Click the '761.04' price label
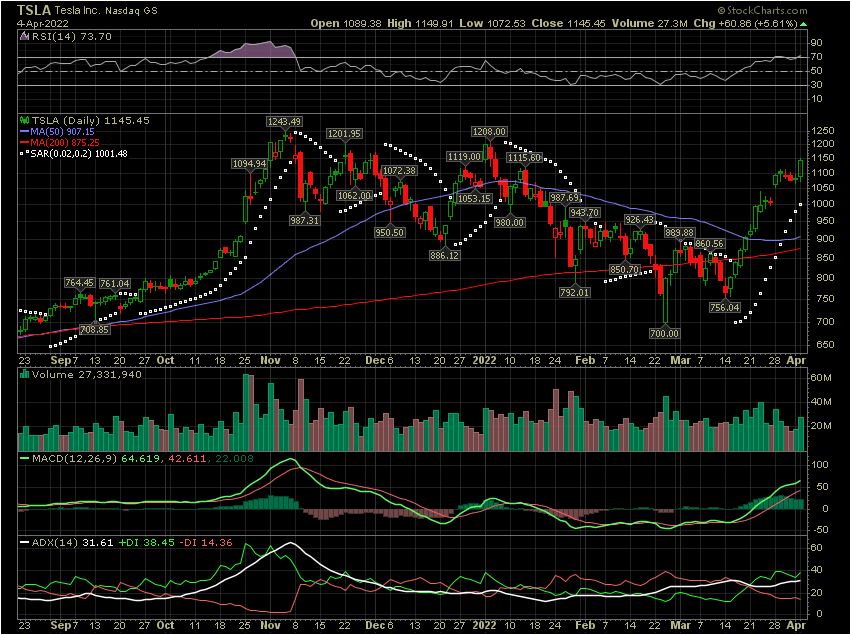 (x=115, y=284)
